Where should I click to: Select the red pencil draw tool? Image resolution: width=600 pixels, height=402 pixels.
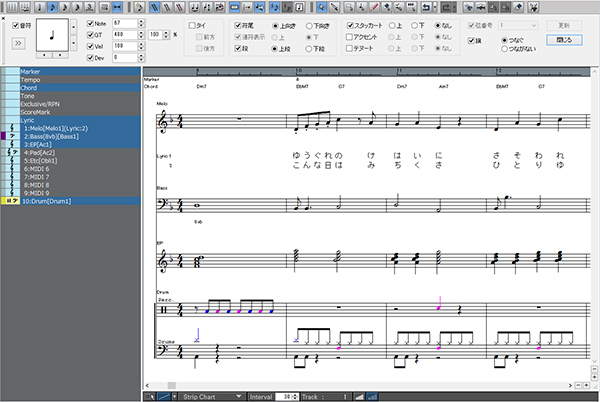374,7
